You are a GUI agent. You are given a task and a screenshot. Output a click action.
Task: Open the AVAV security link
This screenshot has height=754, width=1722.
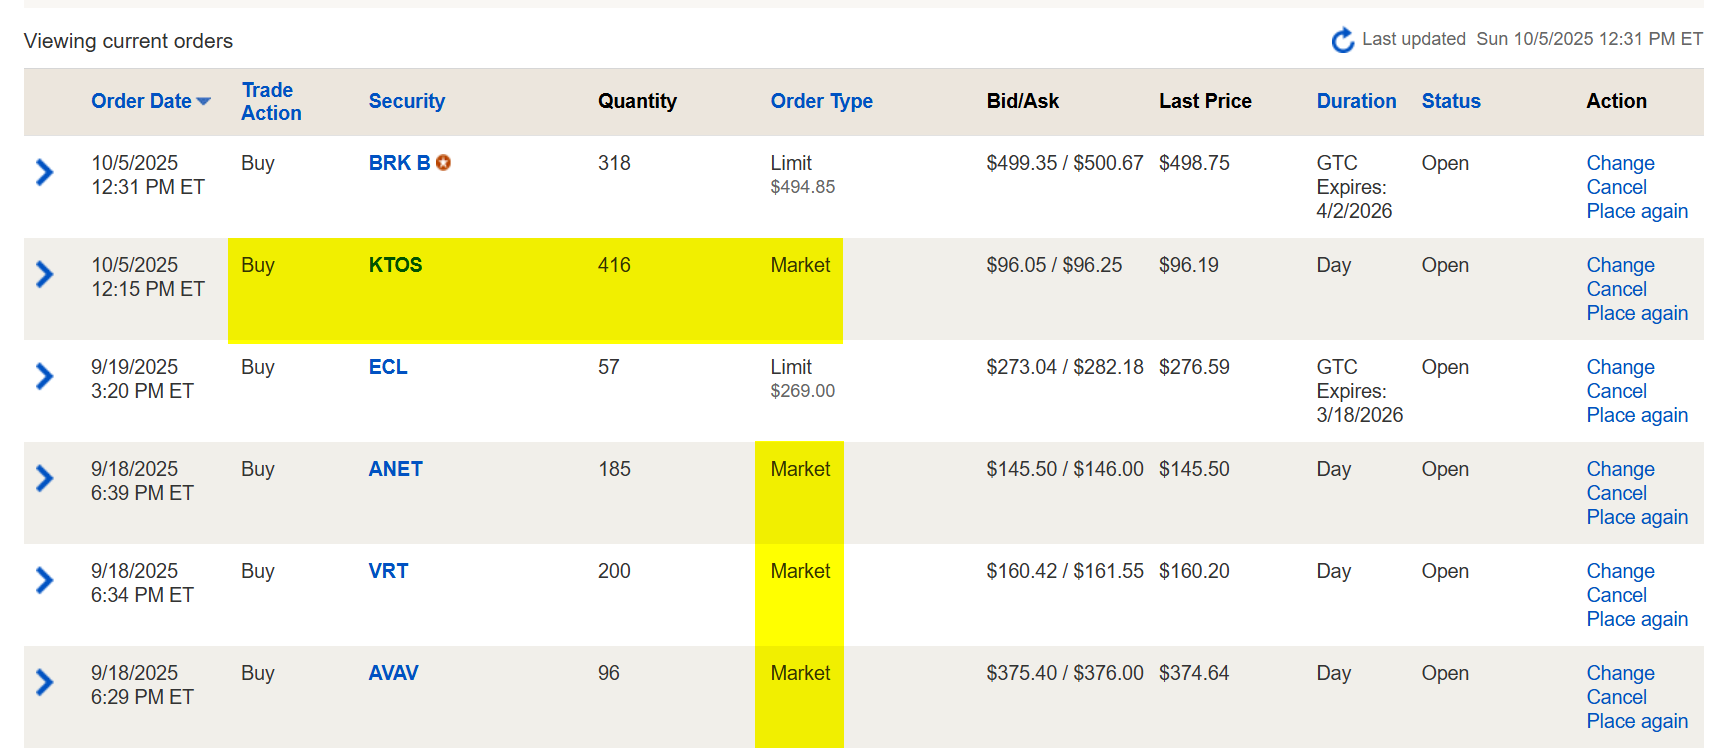393,673
